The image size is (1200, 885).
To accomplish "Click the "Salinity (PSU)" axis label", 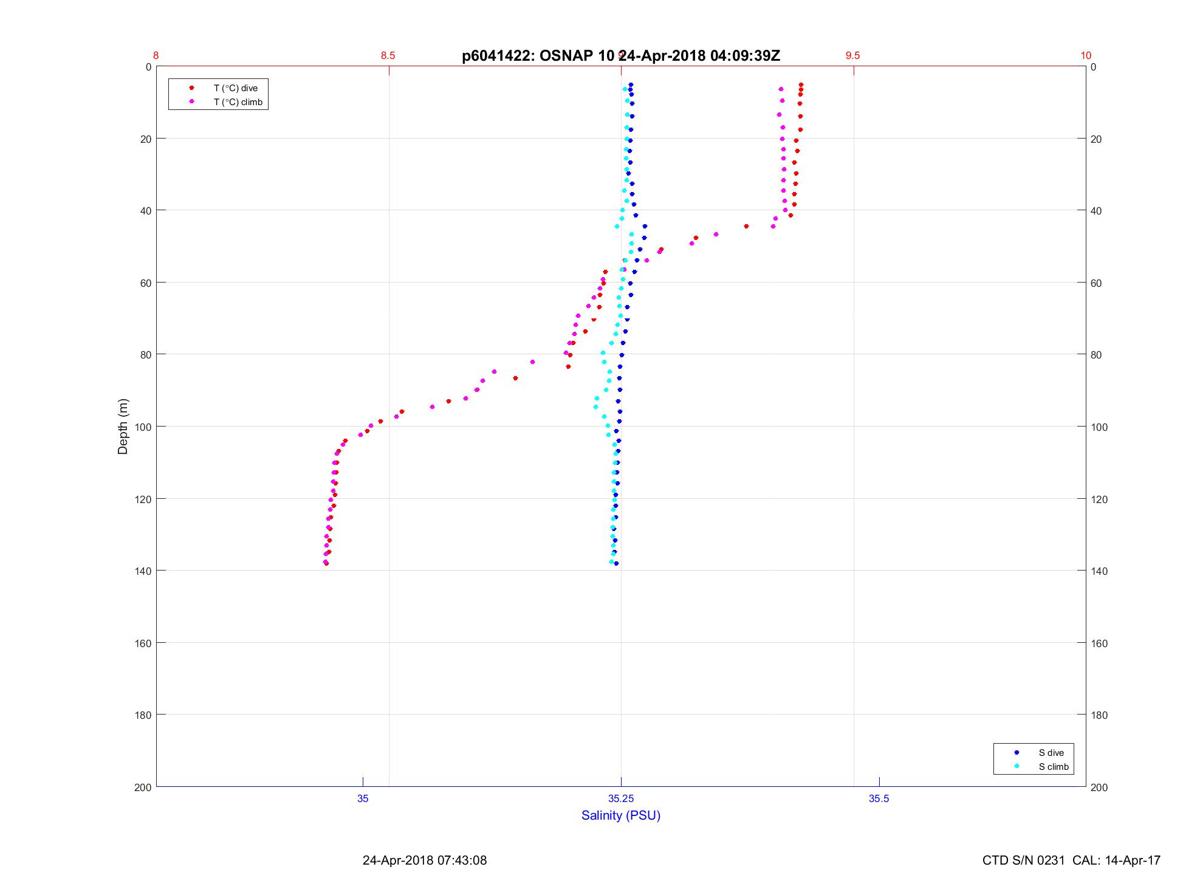I will 621,815.
